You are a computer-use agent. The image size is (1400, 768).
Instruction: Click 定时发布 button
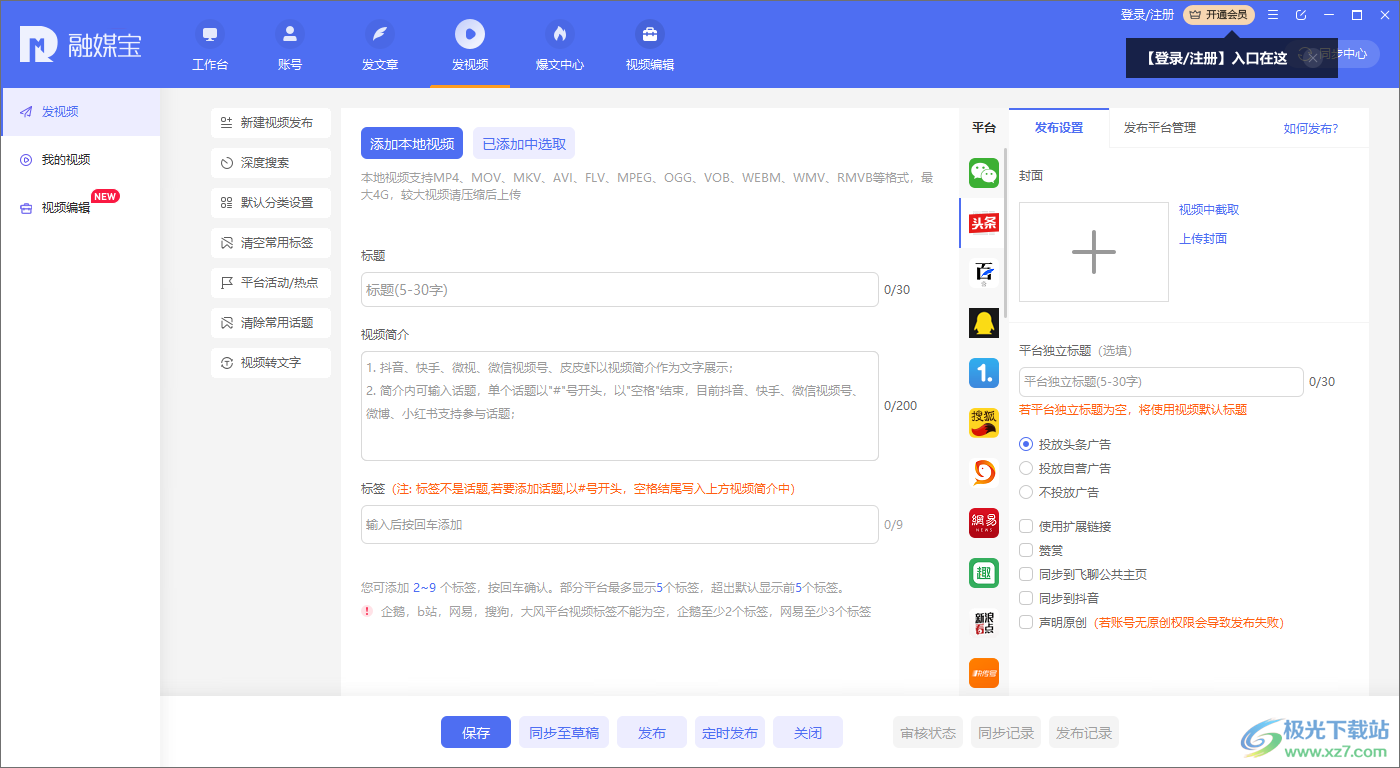(x=730, y=733)
